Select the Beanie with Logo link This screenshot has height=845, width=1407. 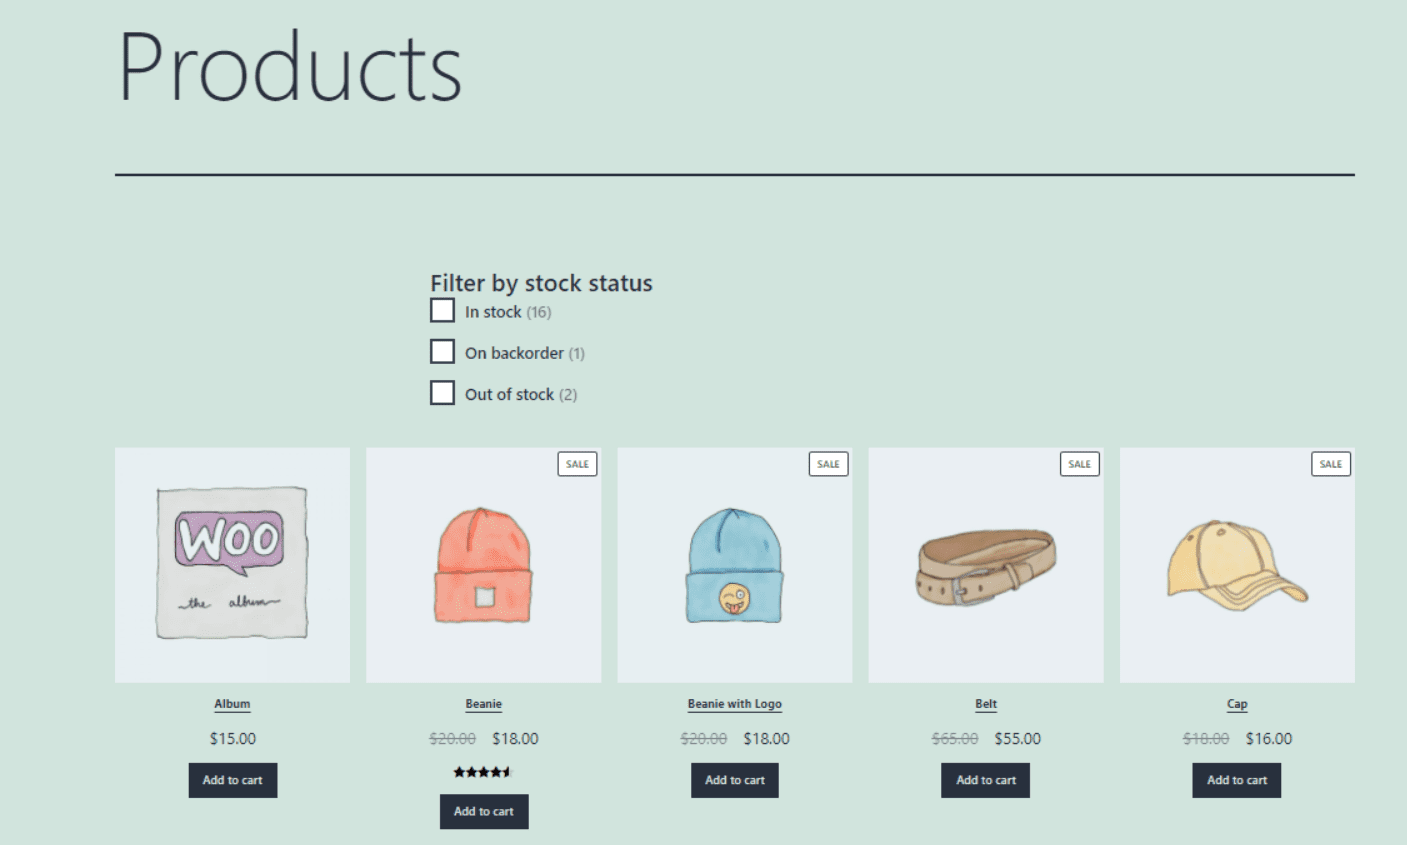click(734, 703)
